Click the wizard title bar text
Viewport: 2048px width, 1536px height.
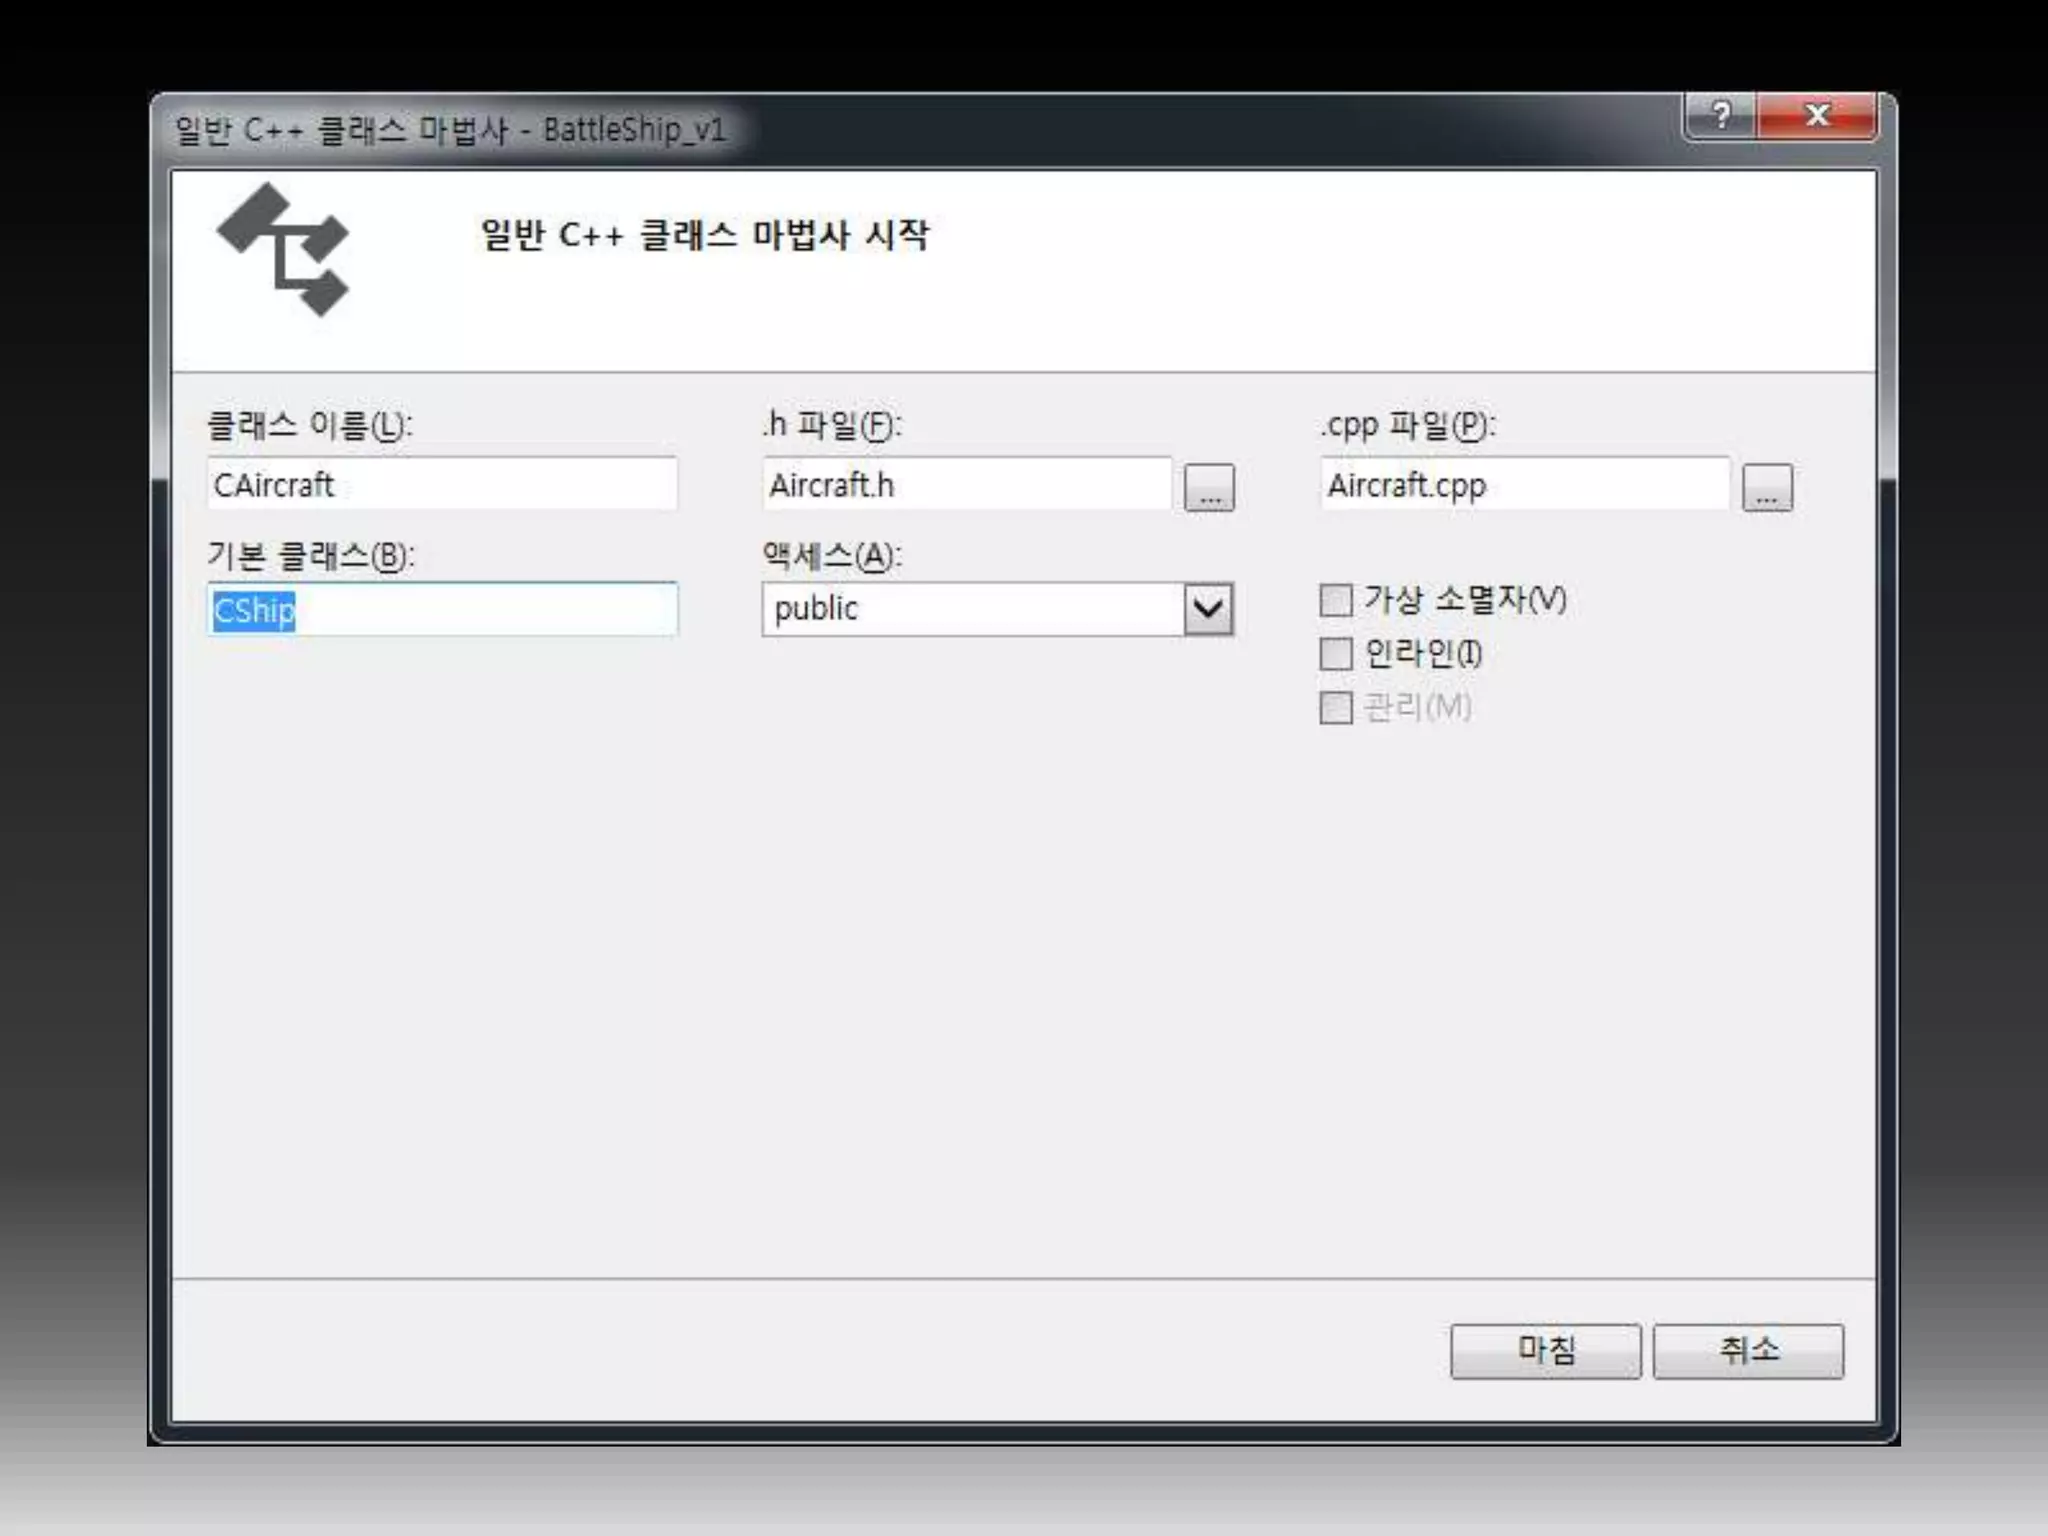(450, 130)
